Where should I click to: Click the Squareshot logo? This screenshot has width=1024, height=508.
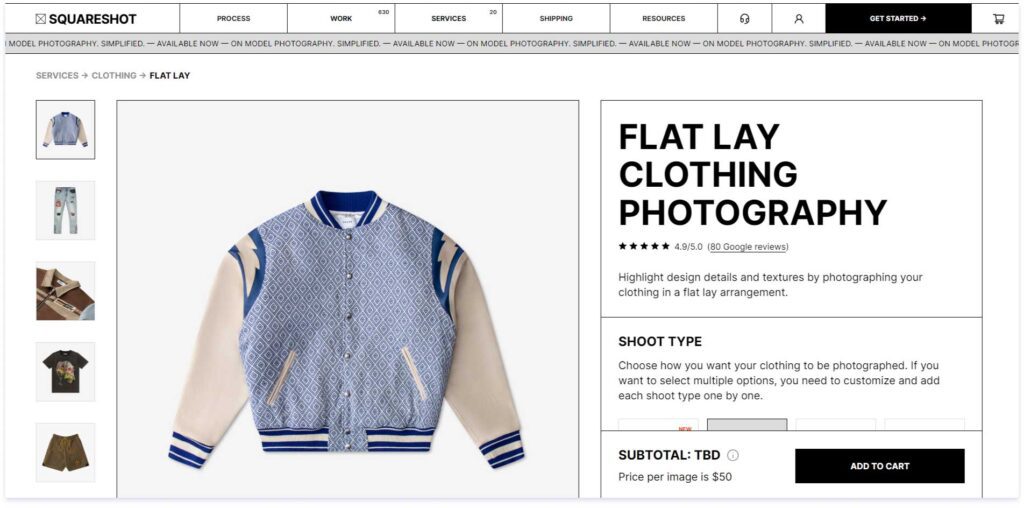tap(86, 19)
